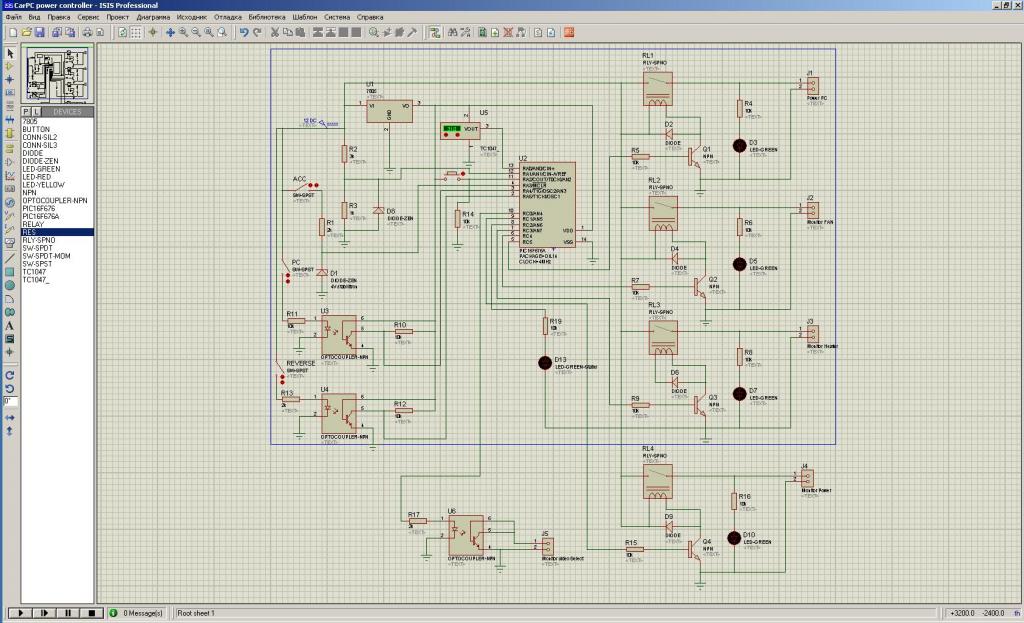Click the print icon in toolbar
This screenshot has height=623, width=1024.
point(87,33)
